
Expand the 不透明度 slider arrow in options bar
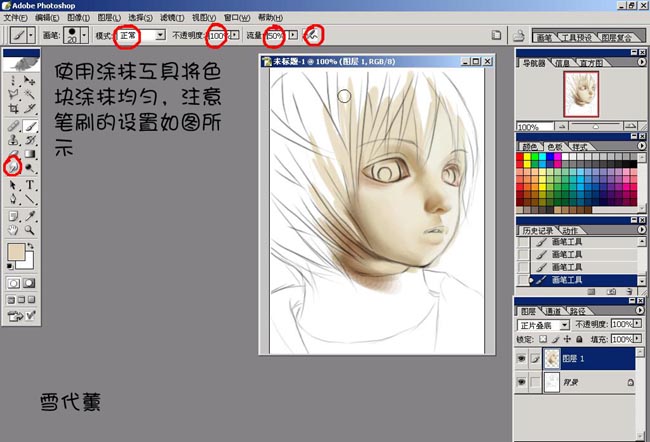(x=234, y=35)
